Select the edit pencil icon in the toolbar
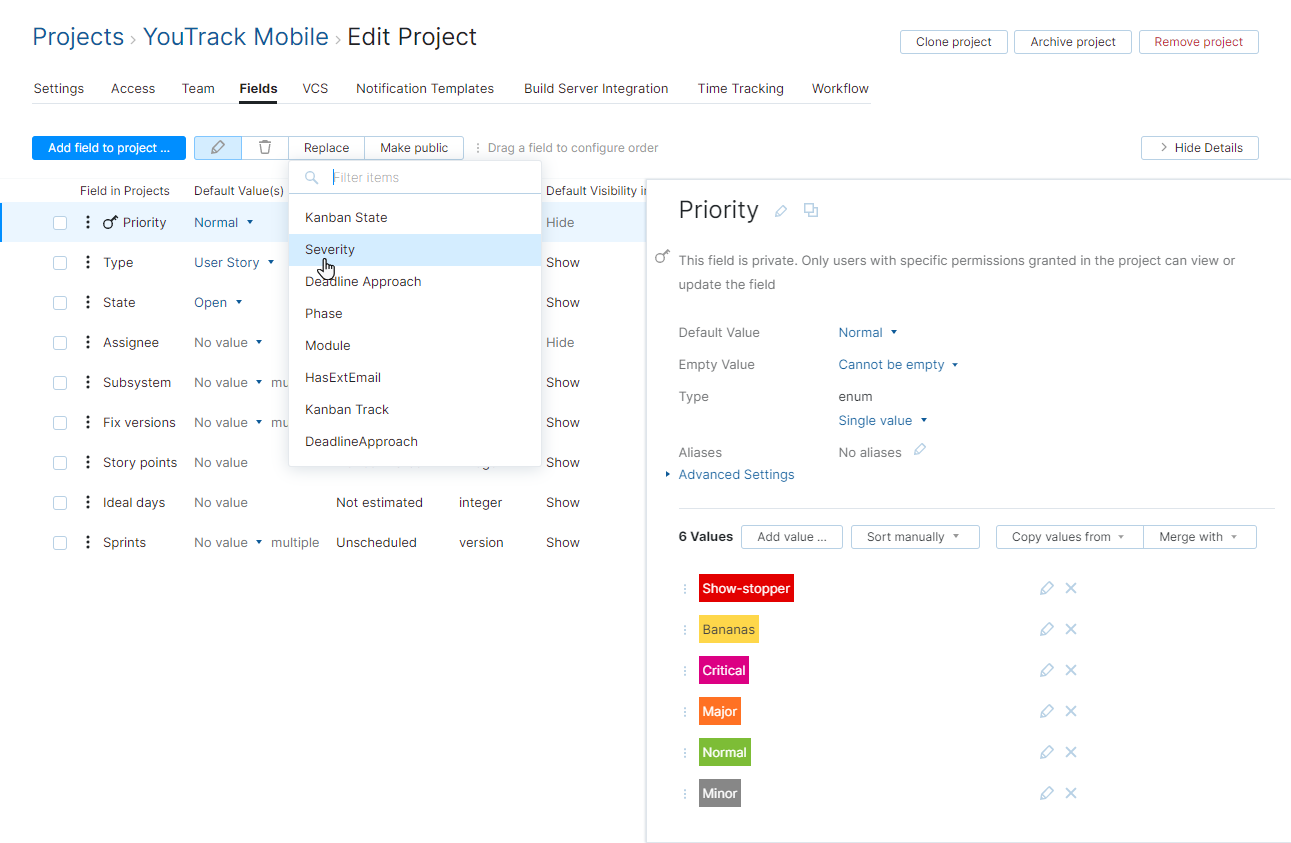Image resolution: width=1291 pixels, height=843 pixels. click(x=217, y=147)
